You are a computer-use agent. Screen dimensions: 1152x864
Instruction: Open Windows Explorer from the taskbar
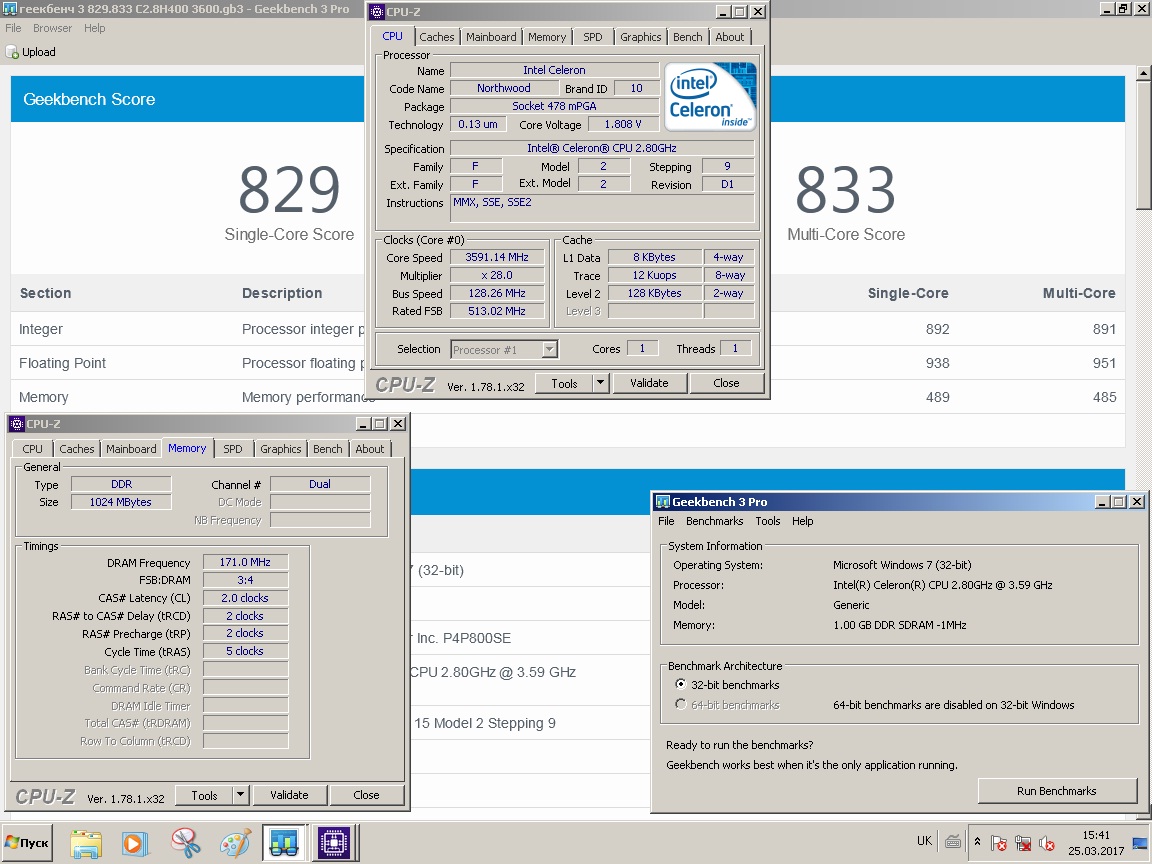[86, 843]
